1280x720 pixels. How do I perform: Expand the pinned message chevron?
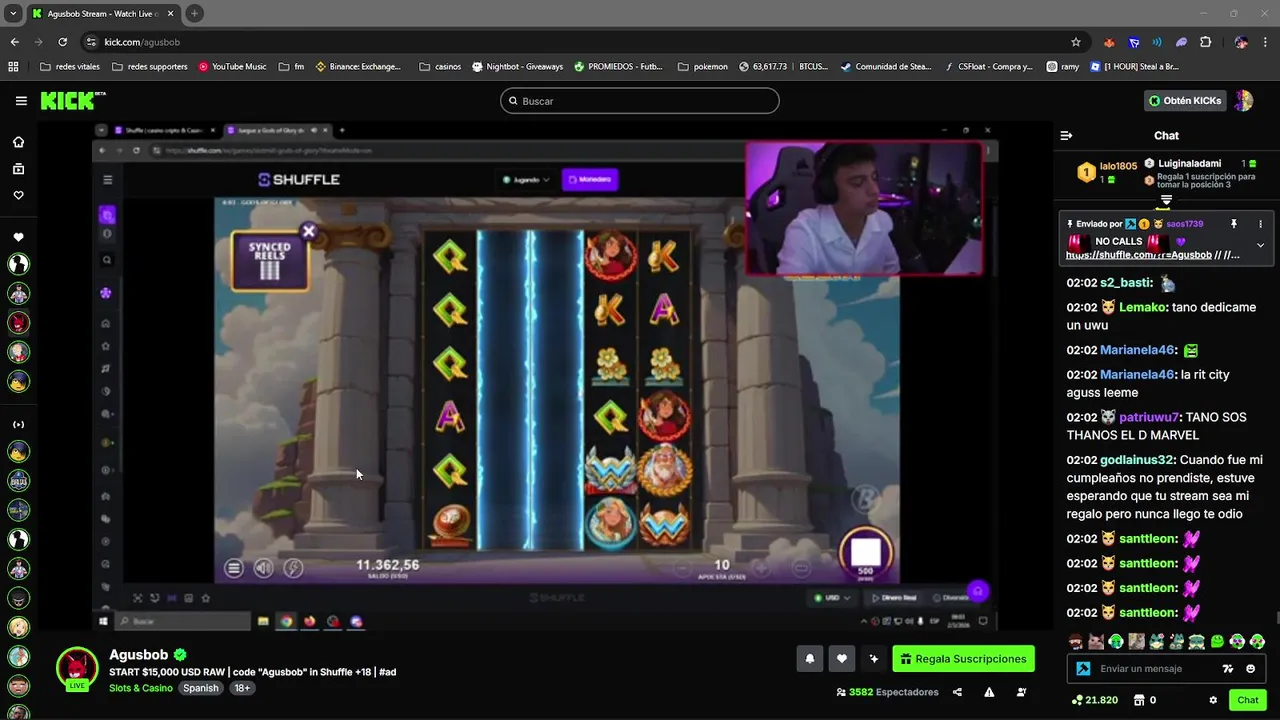coord(1260,245)
